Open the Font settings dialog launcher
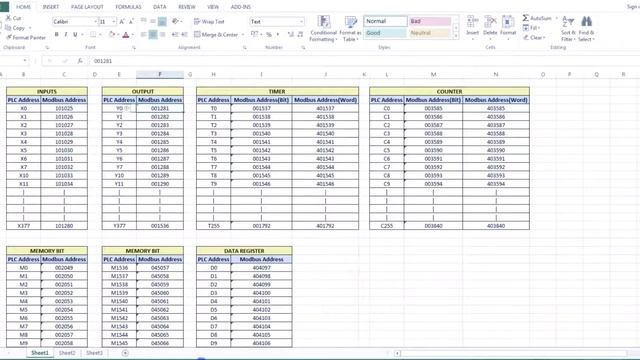Viewport: 640px width, 360px height. [x=134, y=48]
